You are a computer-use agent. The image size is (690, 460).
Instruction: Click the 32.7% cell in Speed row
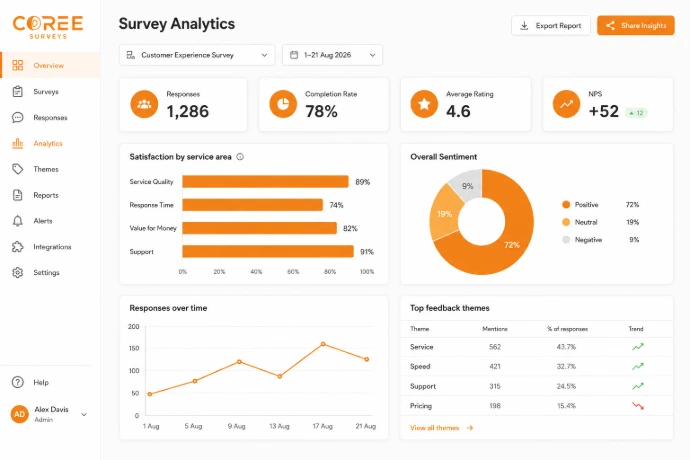click(x=566, y=366)
